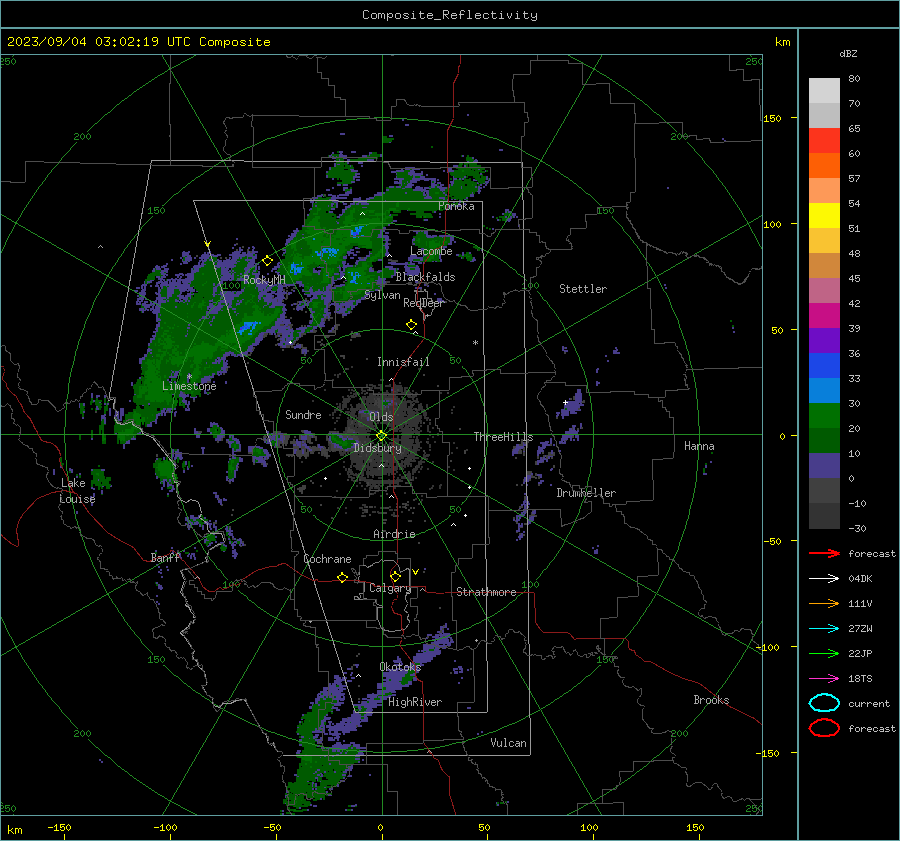Click the yellow 51–54 dBZ swatch
The height and width of the screenshot is (841, 900).
pos(824,215)
